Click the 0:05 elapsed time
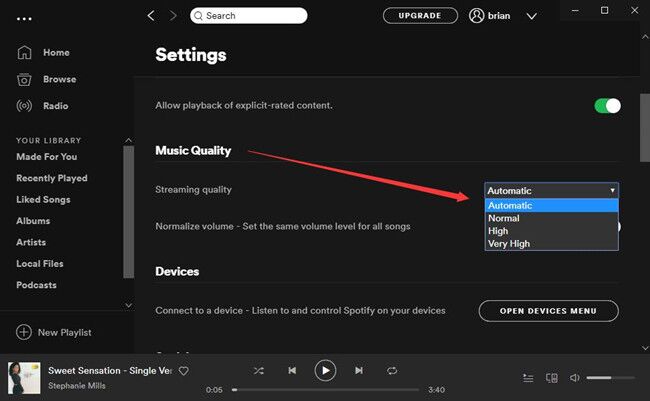 point(214,390)
